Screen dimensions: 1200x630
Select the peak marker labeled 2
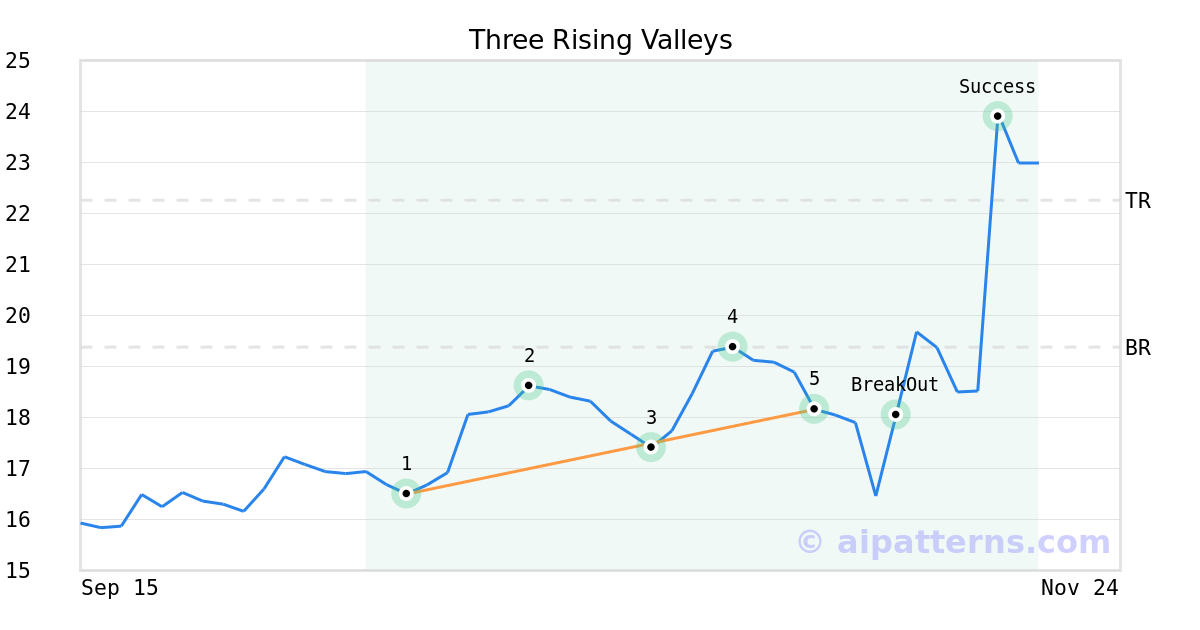(529, 385)
